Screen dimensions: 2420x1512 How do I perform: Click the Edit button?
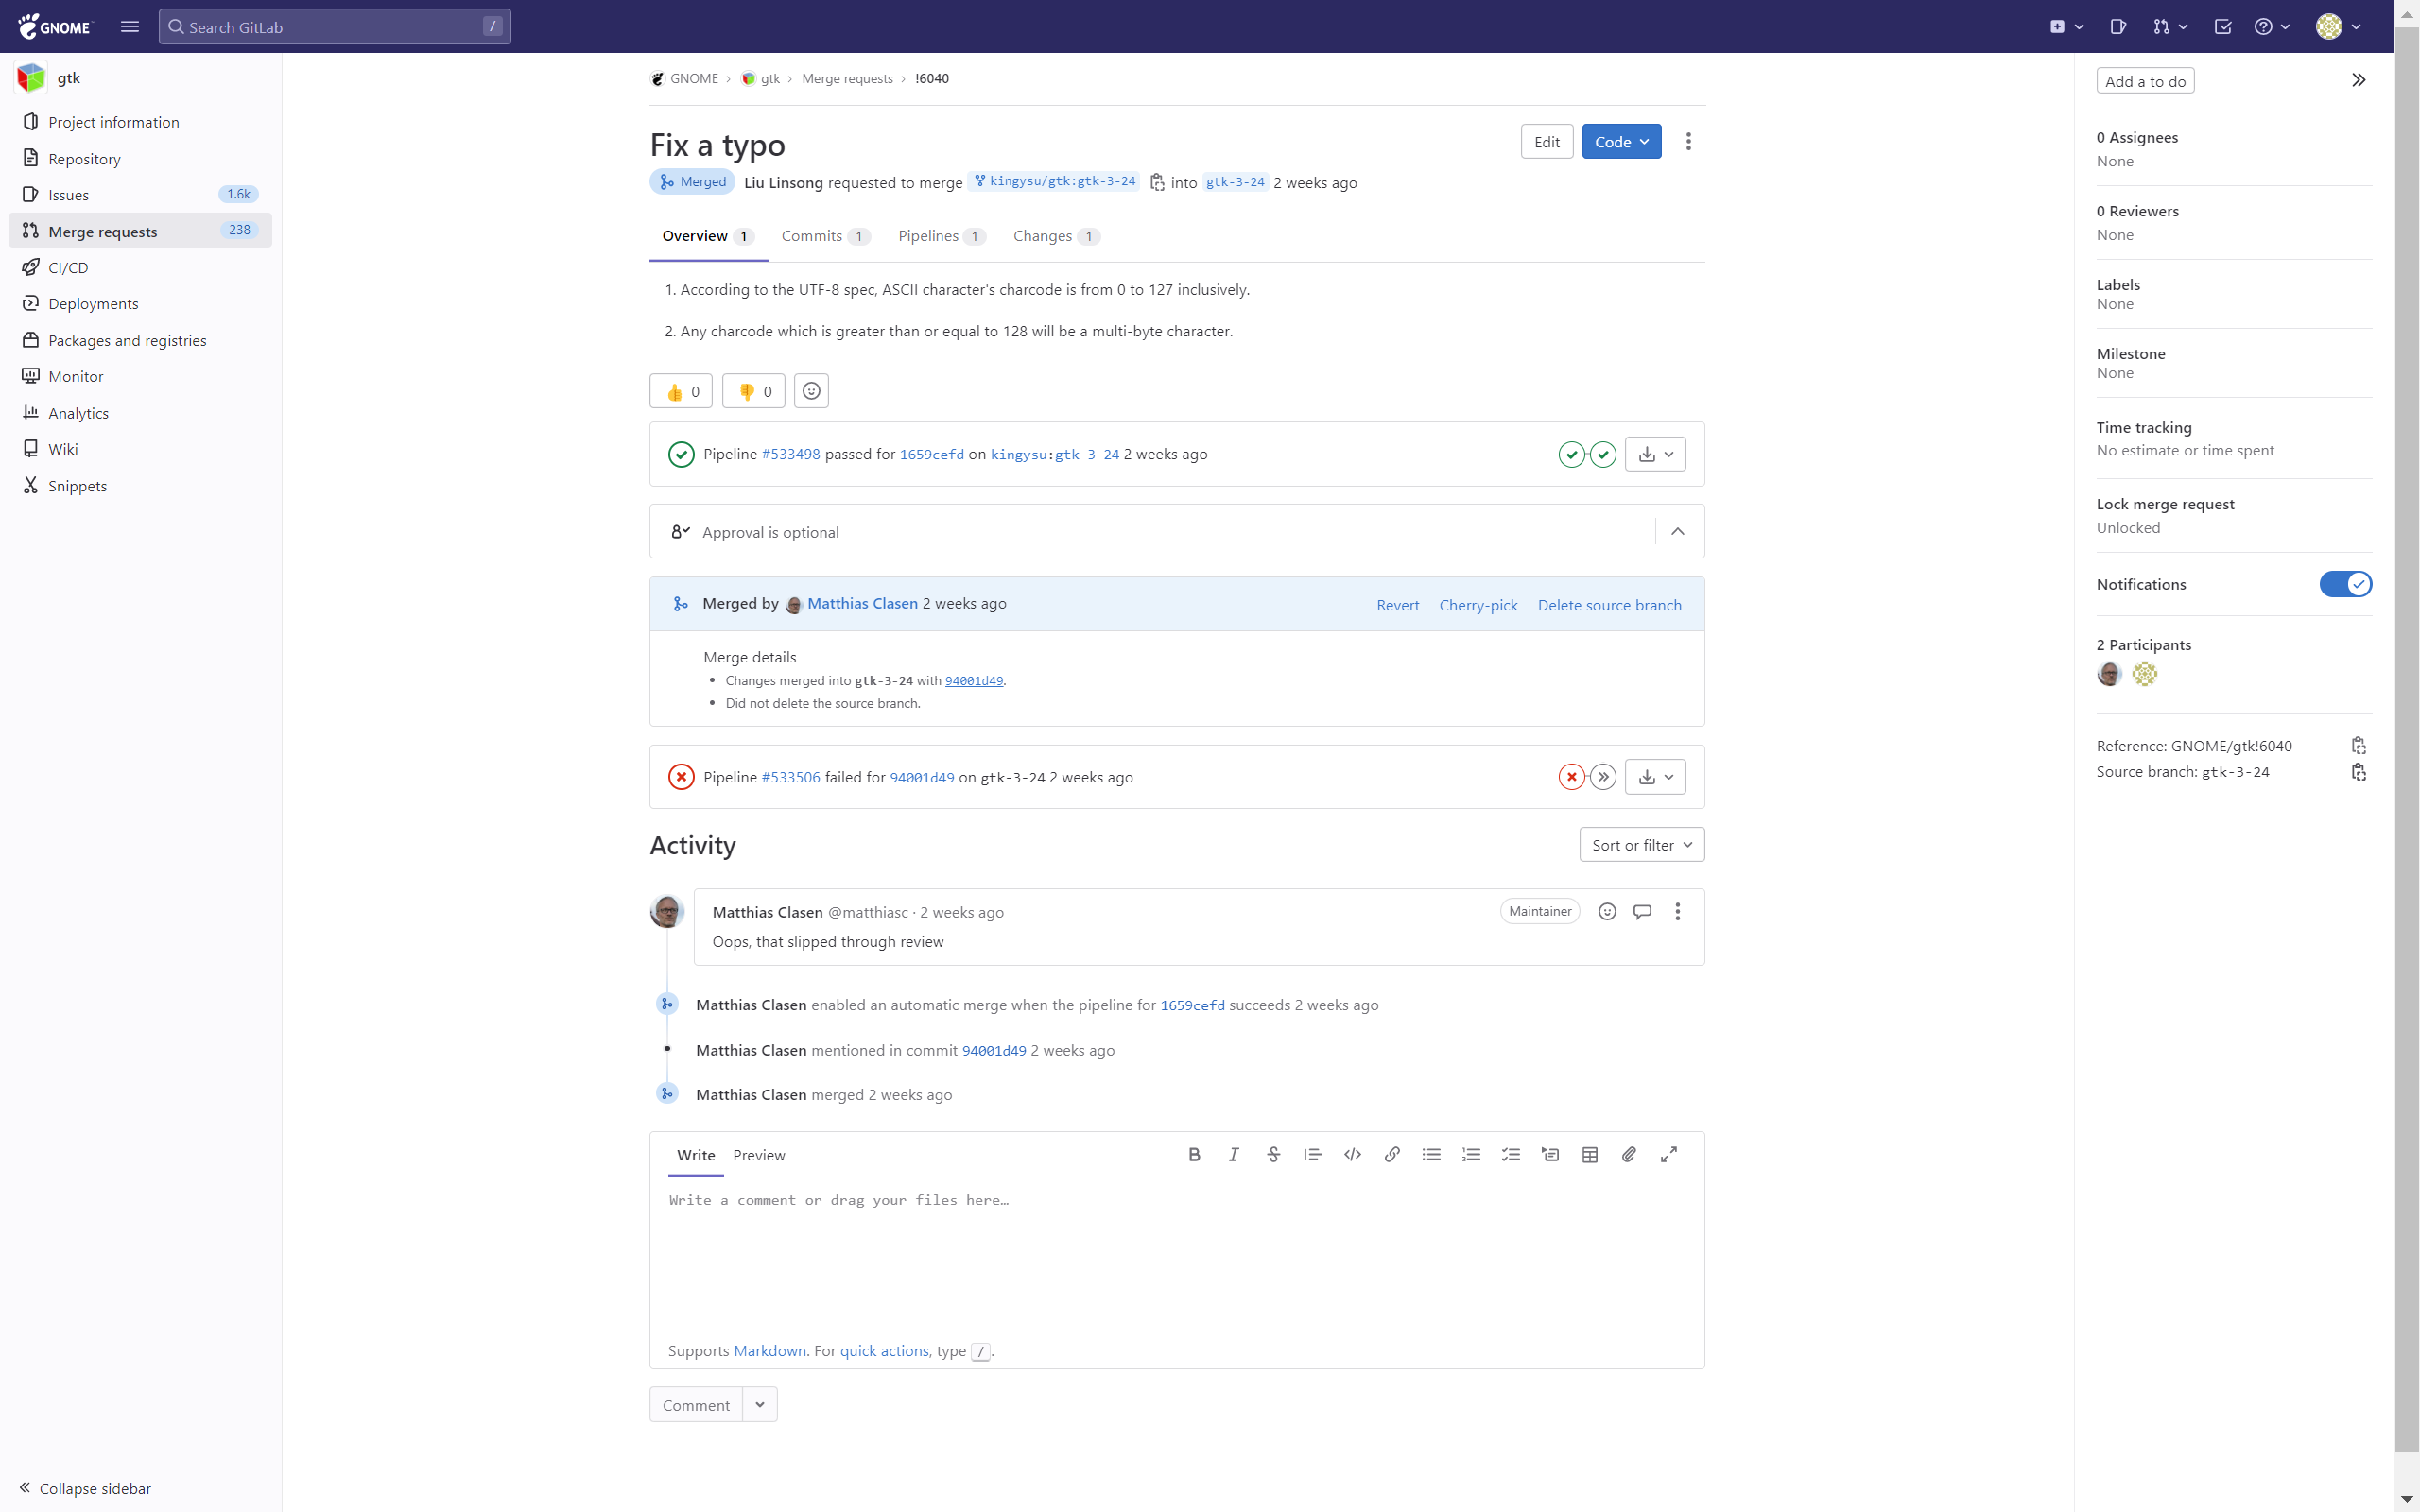[x=1546, y=142]
